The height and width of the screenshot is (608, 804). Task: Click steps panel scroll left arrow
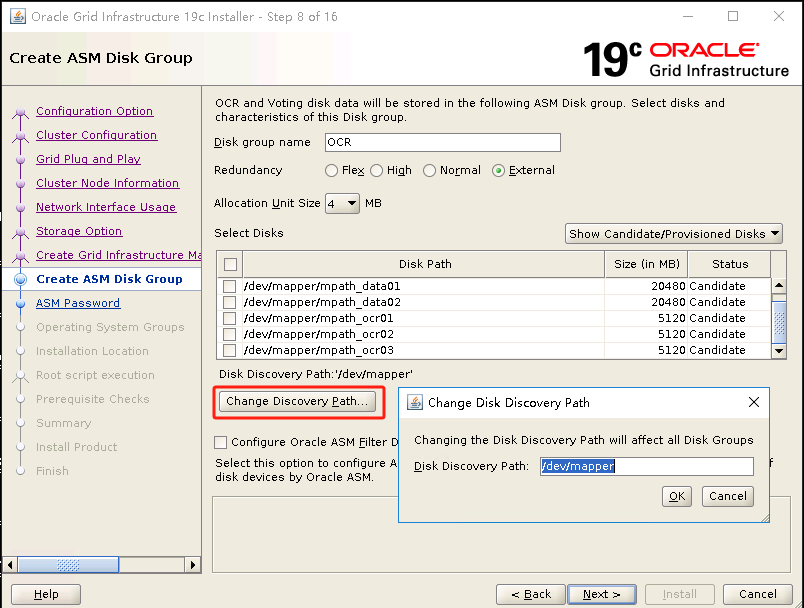click(x=10, y=565)
